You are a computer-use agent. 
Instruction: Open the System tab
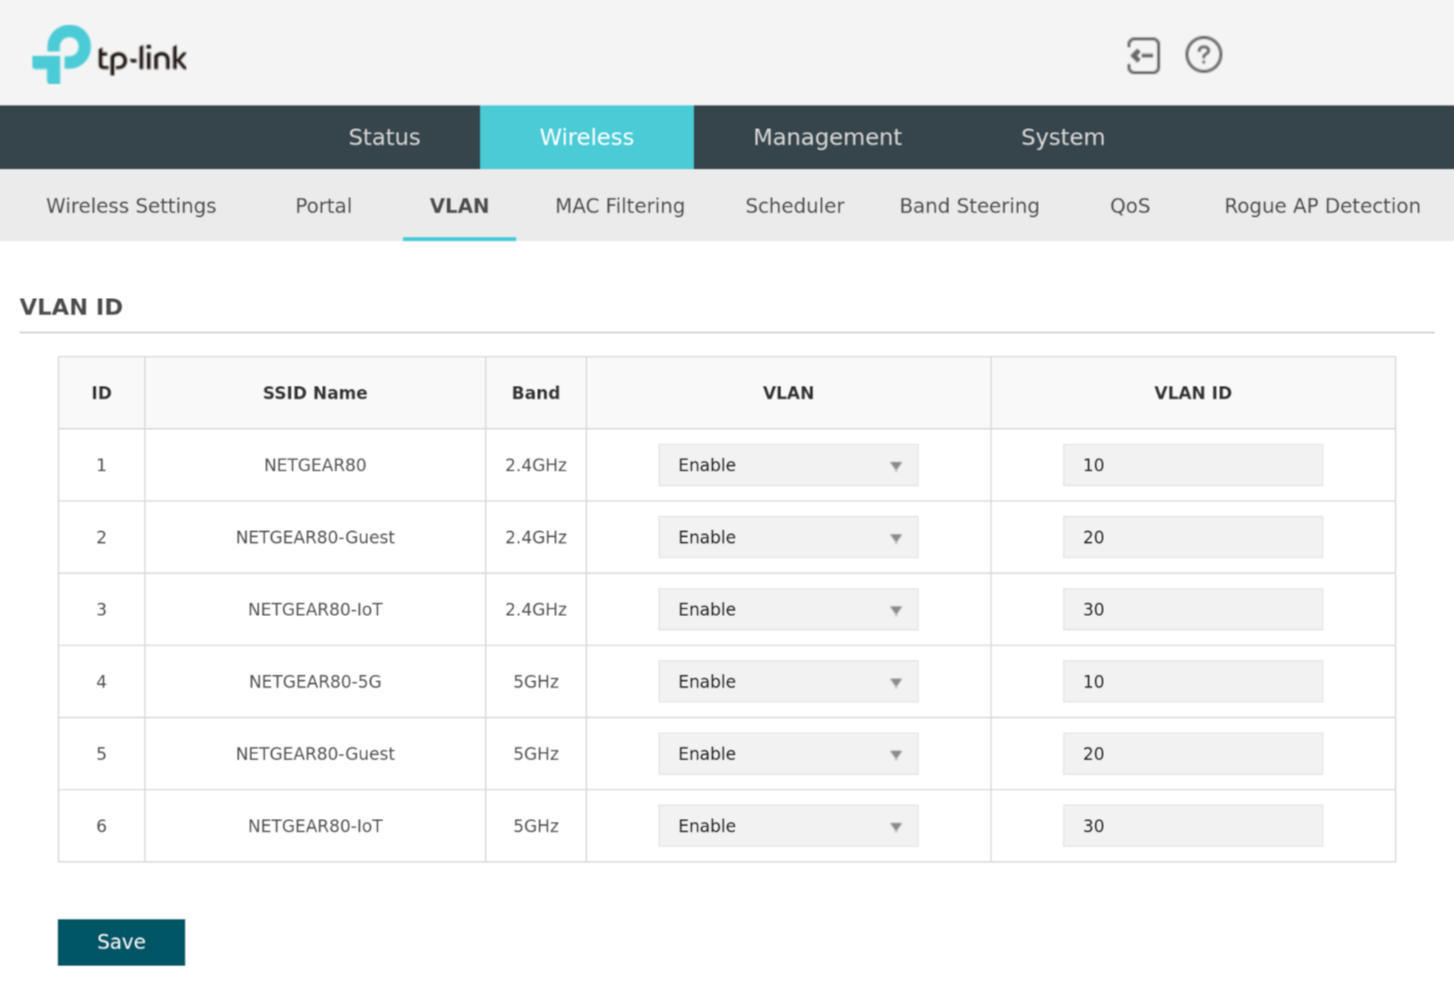1062,137
